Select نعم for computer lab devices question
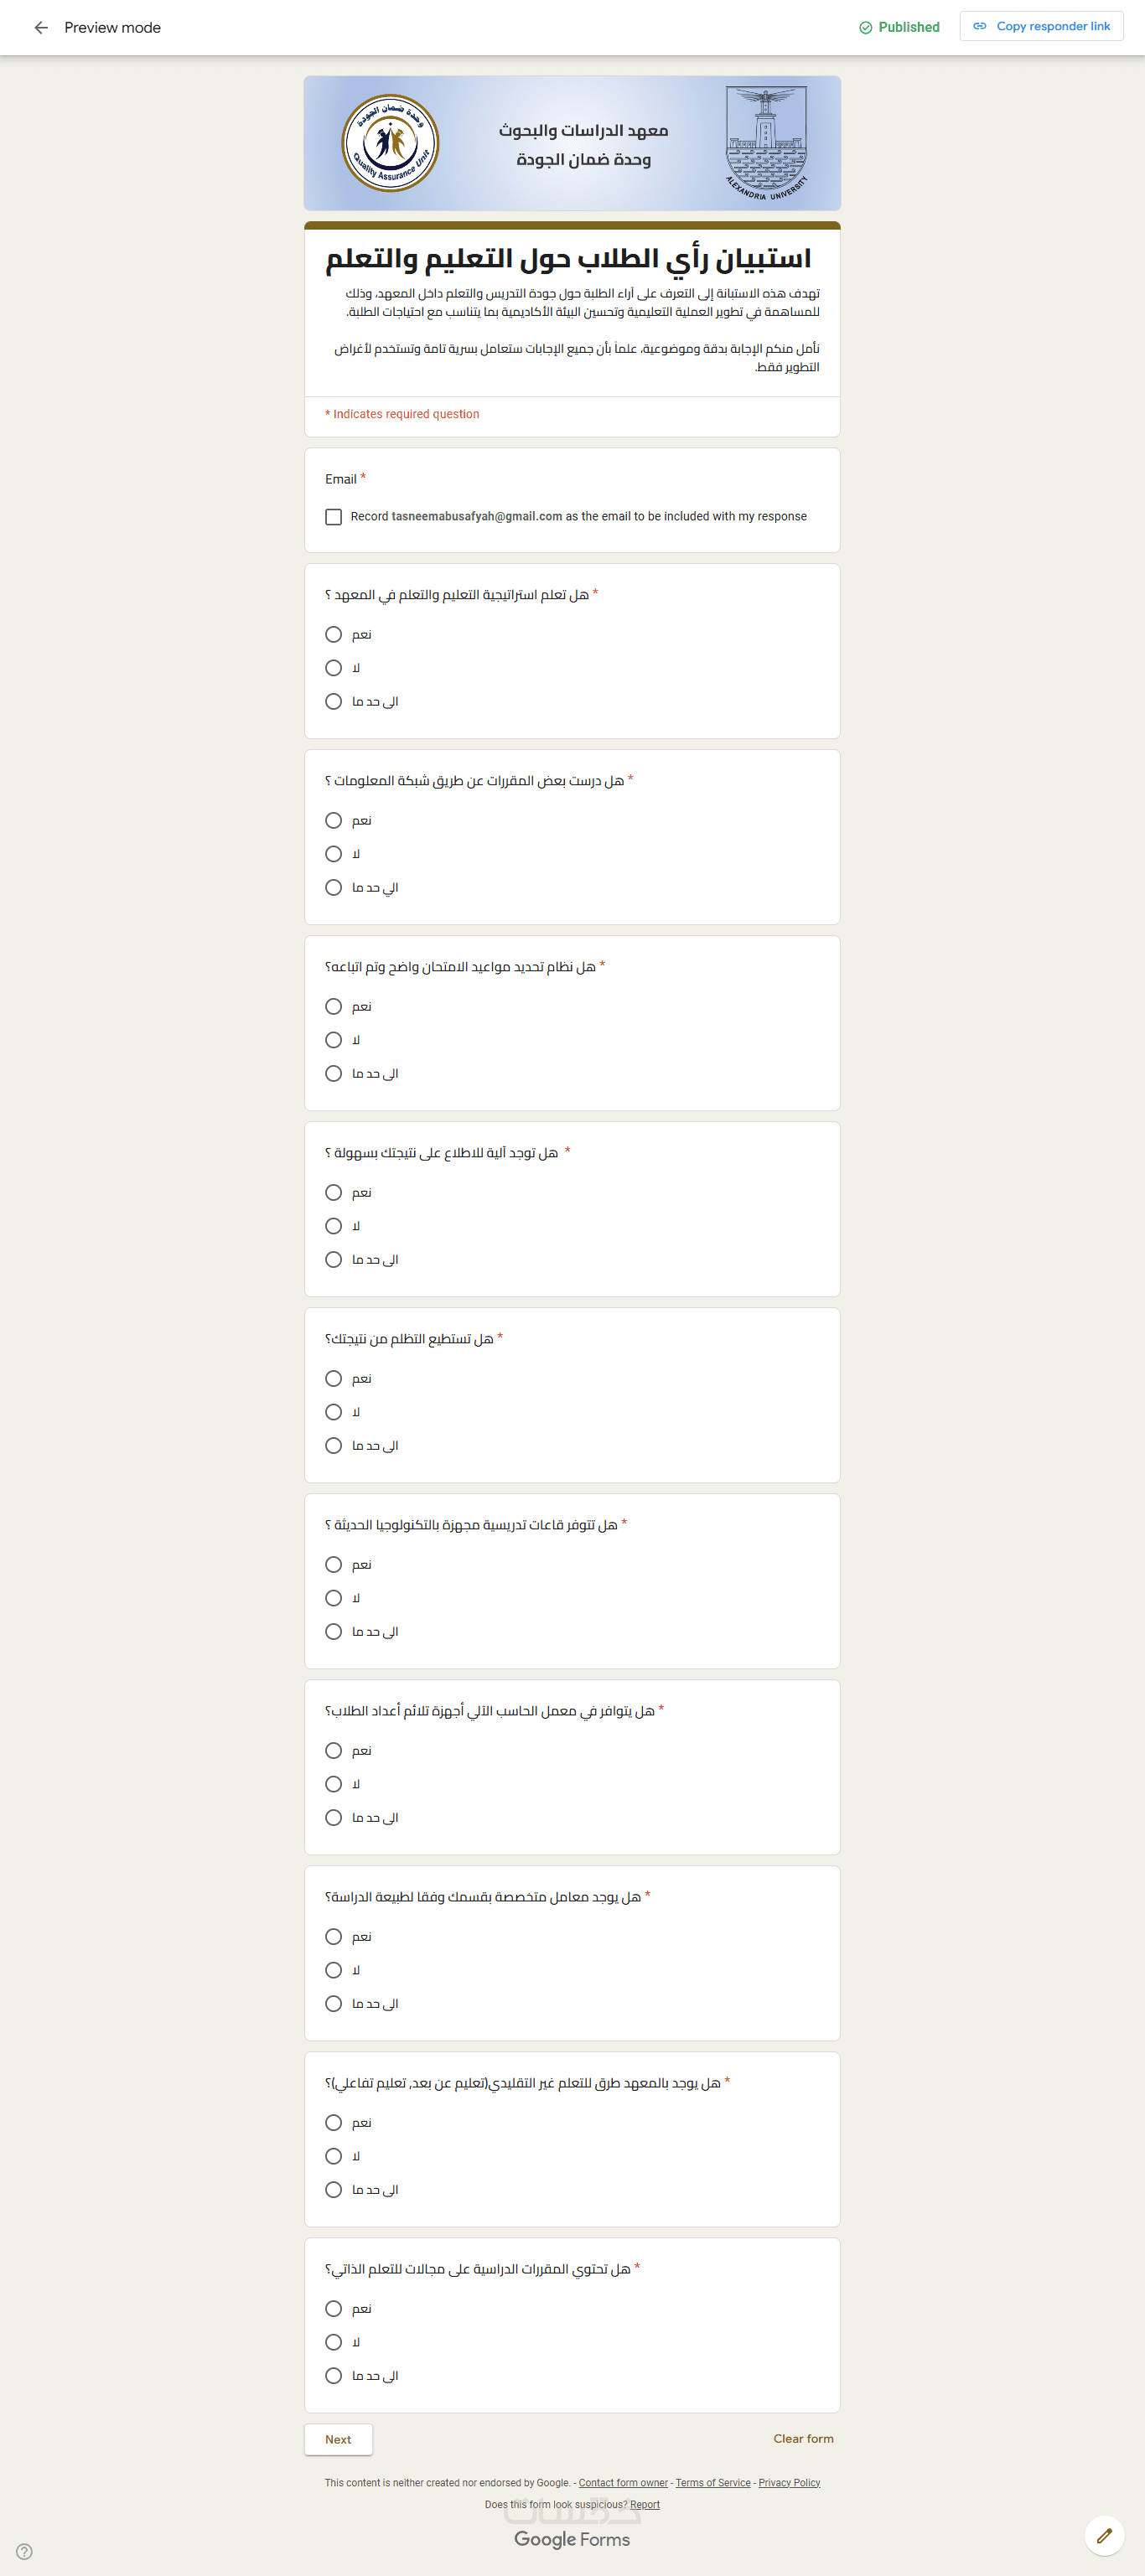This screenshot has height=2576, width=1145. pyautogui.click(x=334, y=1751)
